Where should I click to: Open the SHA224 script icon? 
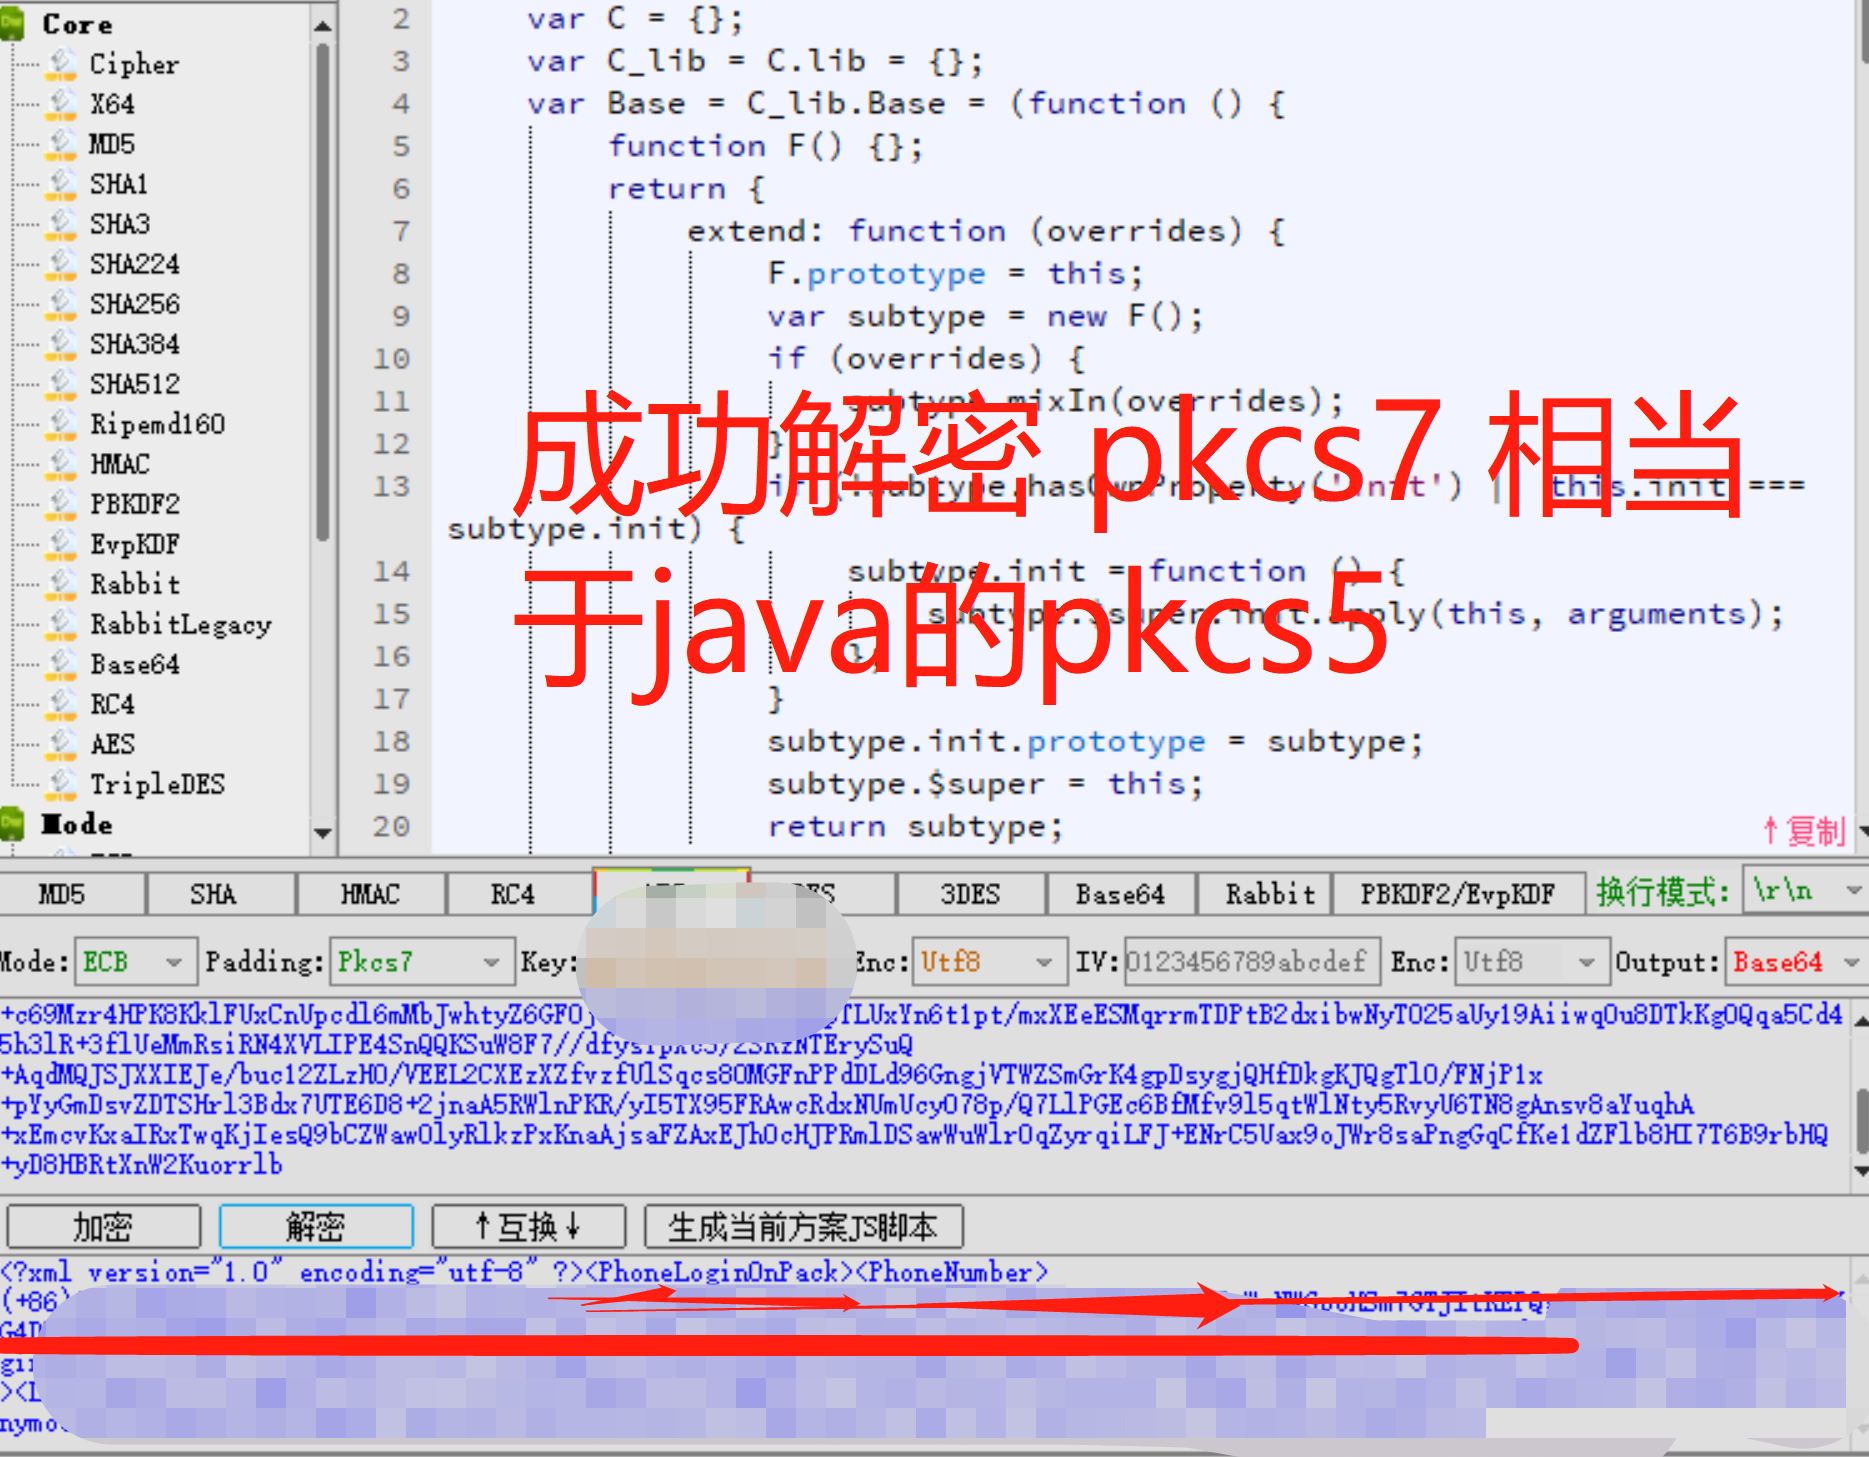(x=61, y=263)
